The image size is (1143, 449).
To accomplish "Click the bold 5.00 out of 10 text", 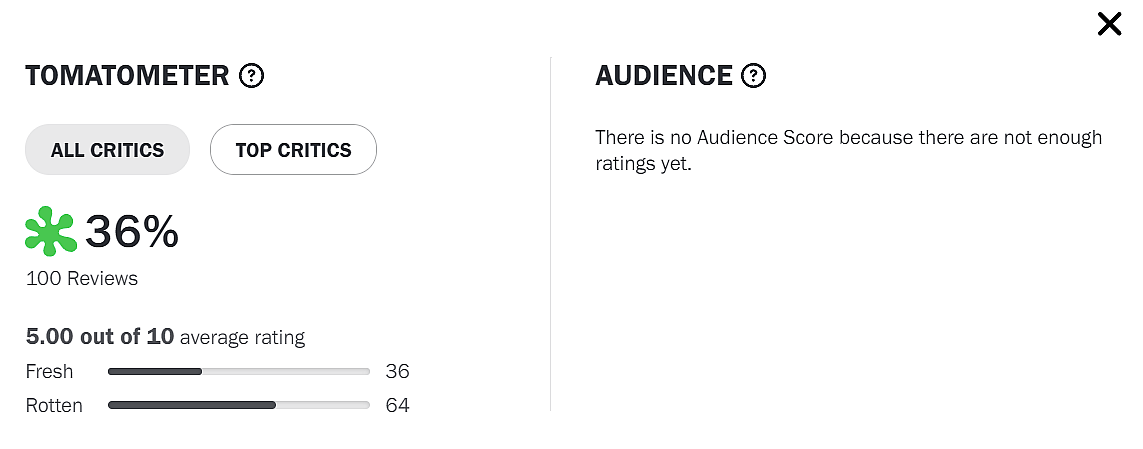I will pyautogui.click(x=100, y=338).
